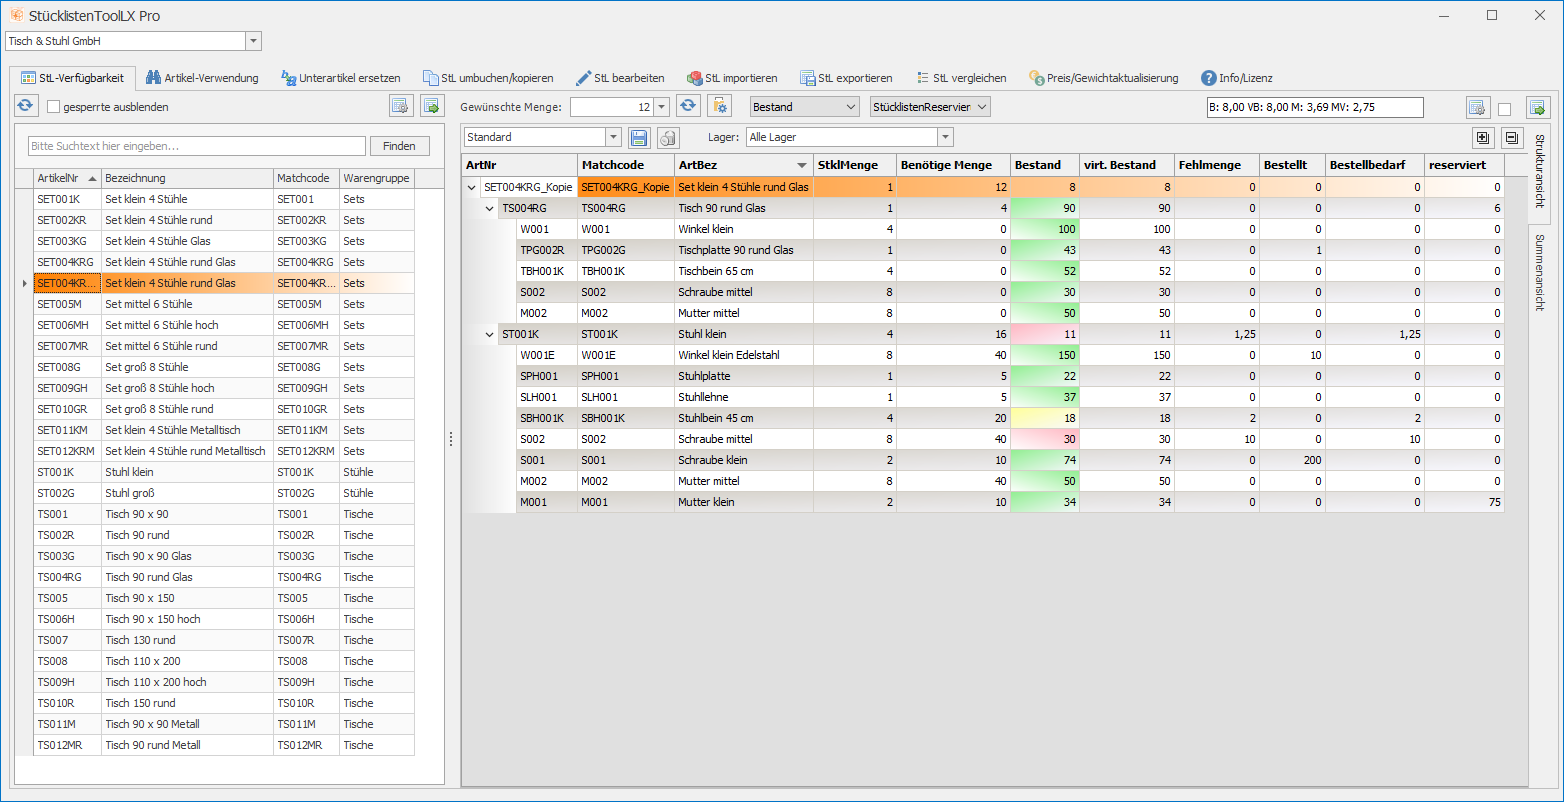
Task: Expand all tree nodes with the plus icon
Action: (1482, 138)
